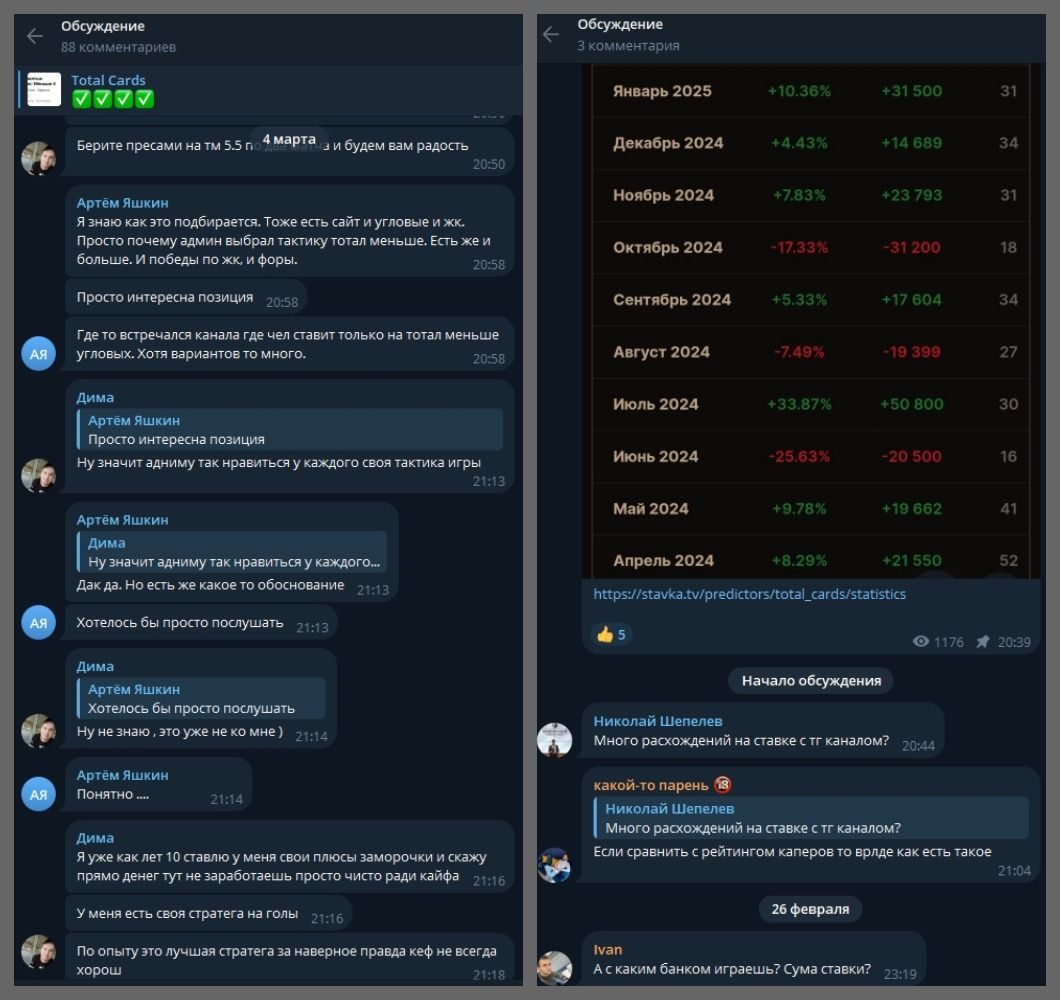Jump to quoted 'Хотелось бы просто послушать' reply

200,699
